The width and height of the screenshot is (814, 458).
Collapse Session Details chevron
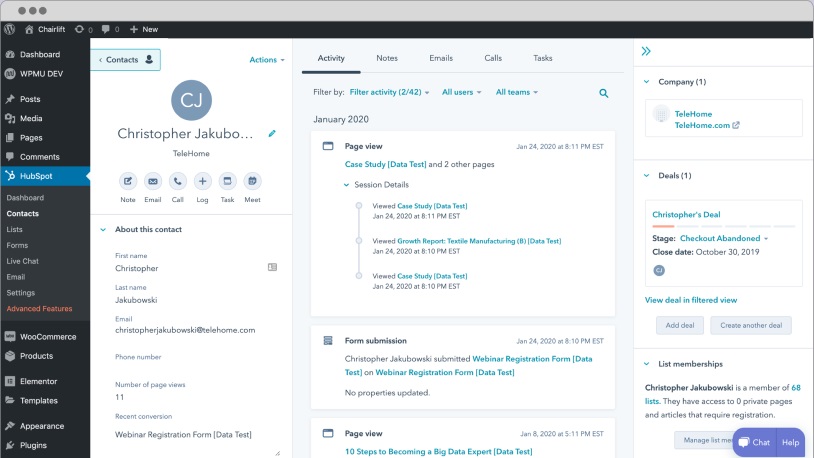pyautogui.click(x=346, y=185)
